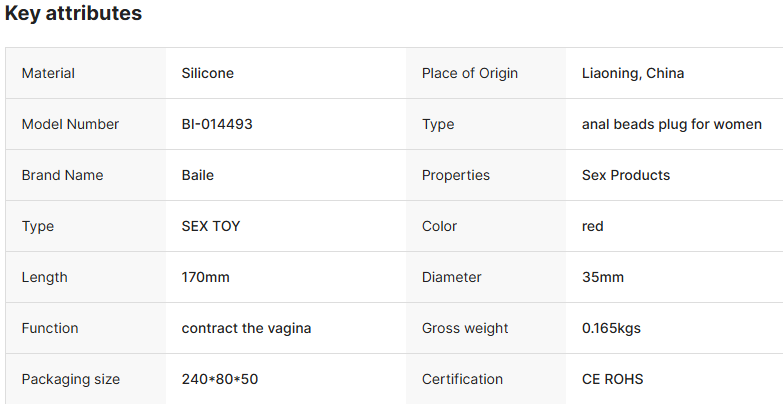Select the 170mm length value
Screen dimensions: 783x404
point(206,277)
